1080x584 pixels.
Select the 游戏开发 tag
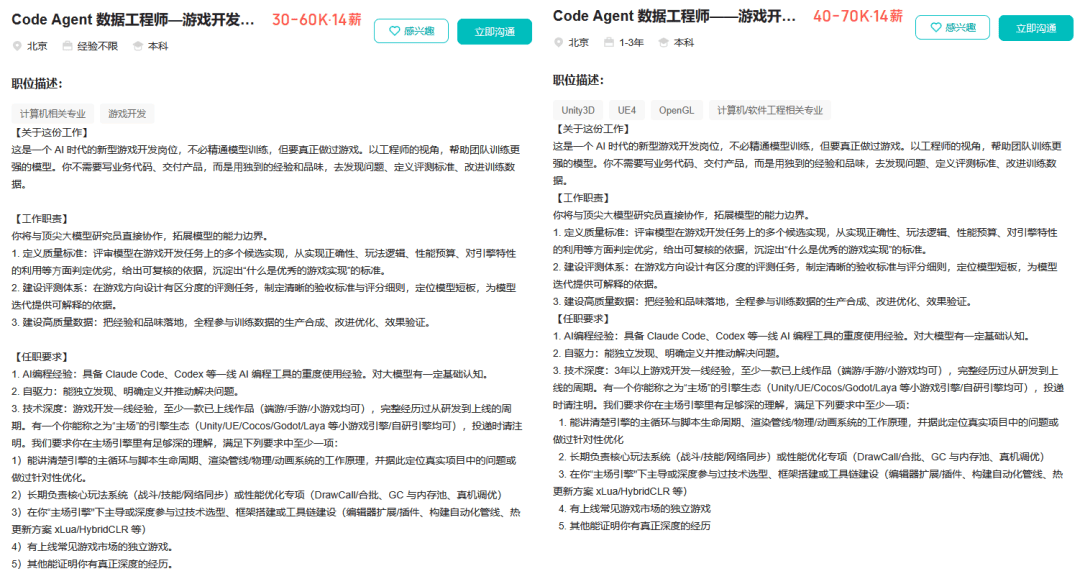coord(127,114)
